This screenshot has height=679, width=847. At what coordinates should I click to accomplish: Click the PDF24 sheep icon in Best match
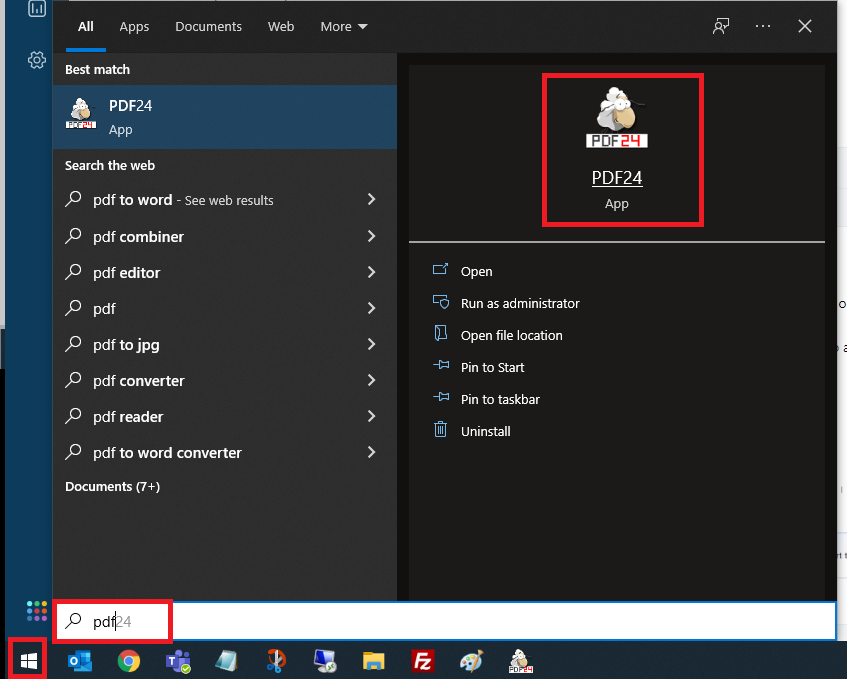[81, 113]
